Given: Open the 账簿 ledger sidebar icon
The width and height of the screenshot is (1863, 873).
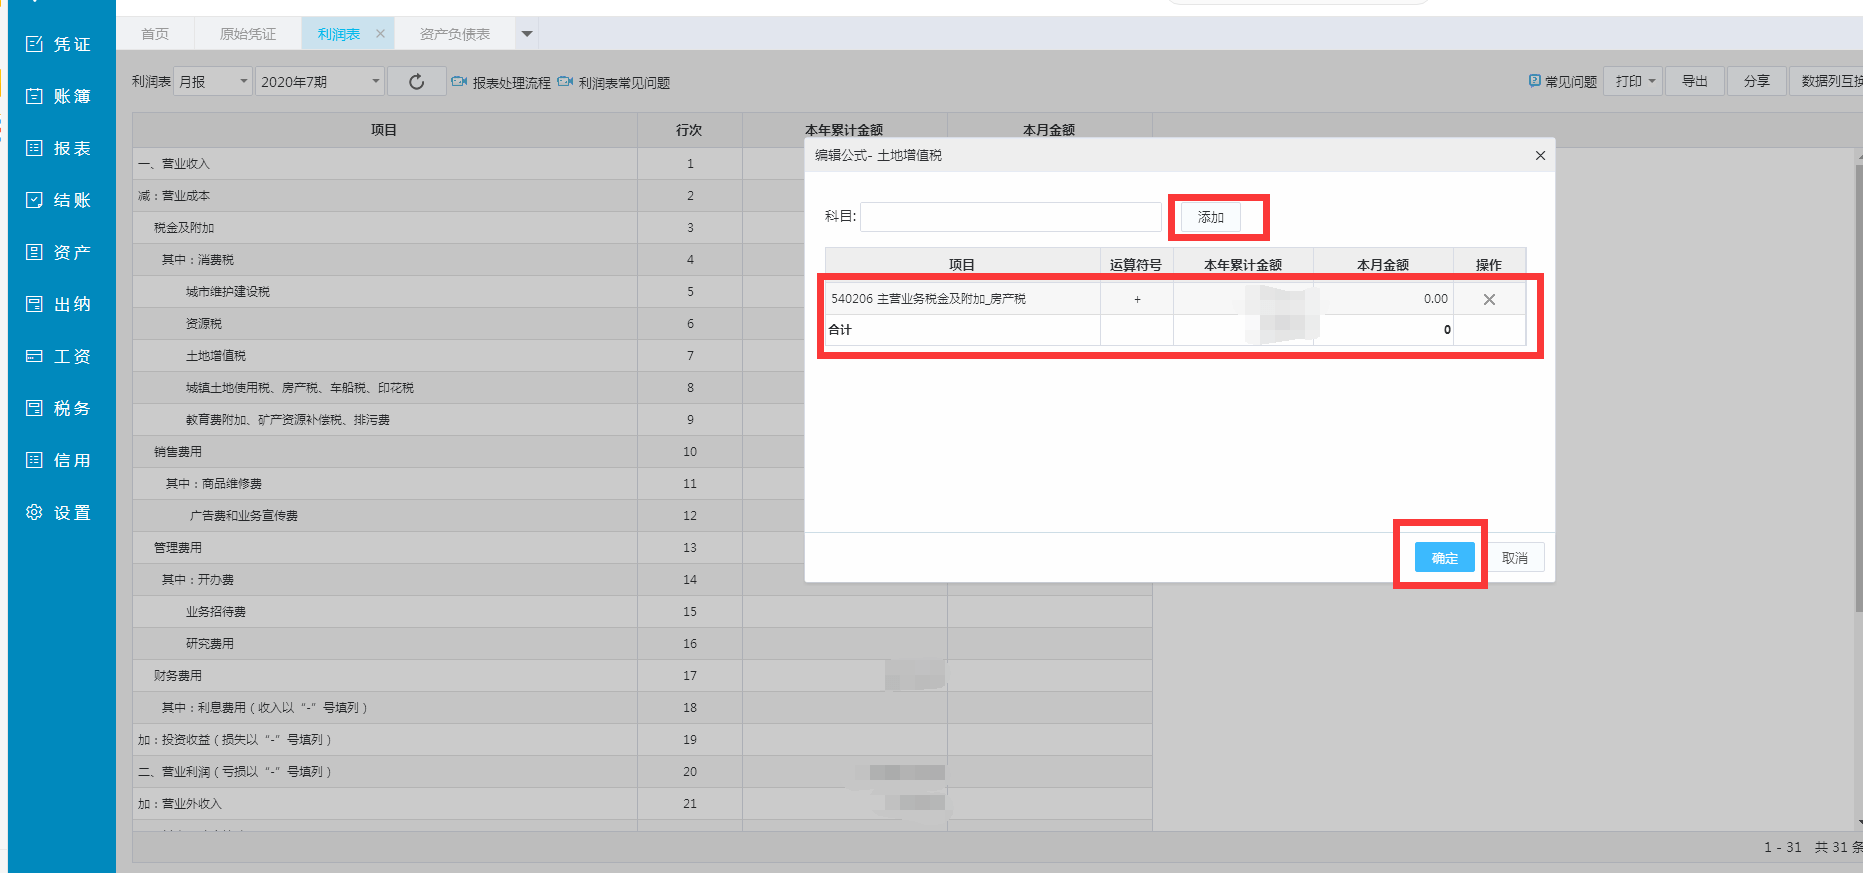Looking at the screenshot, I should point(35,96).
